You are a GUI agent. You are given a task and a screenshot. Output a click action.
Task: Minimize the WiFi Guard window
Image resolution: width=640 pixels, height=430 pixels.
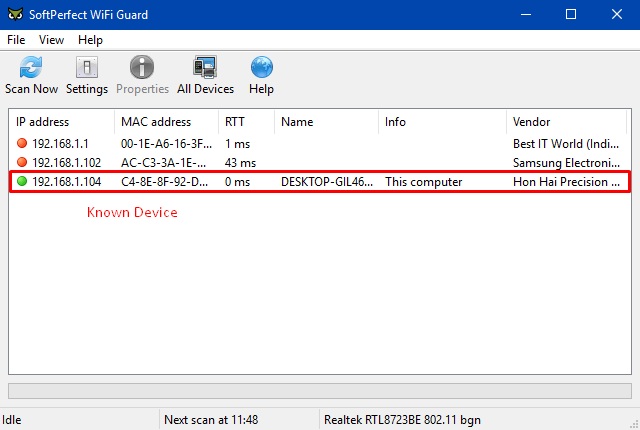[526, 15]
